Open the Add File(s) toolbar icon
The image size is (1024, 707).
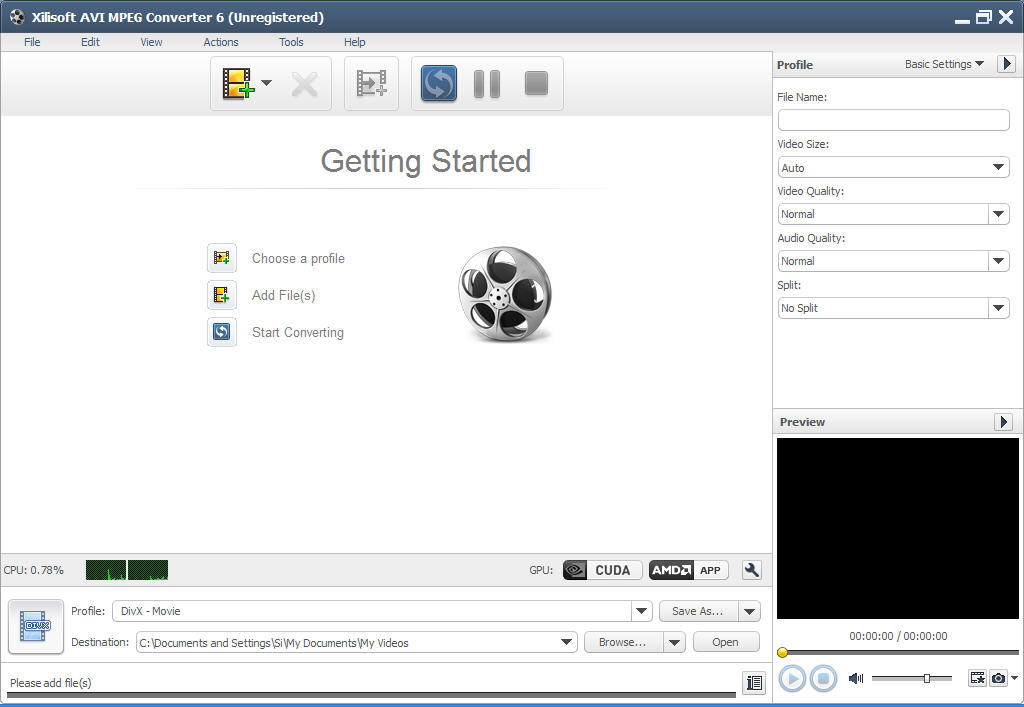[237, 84]
